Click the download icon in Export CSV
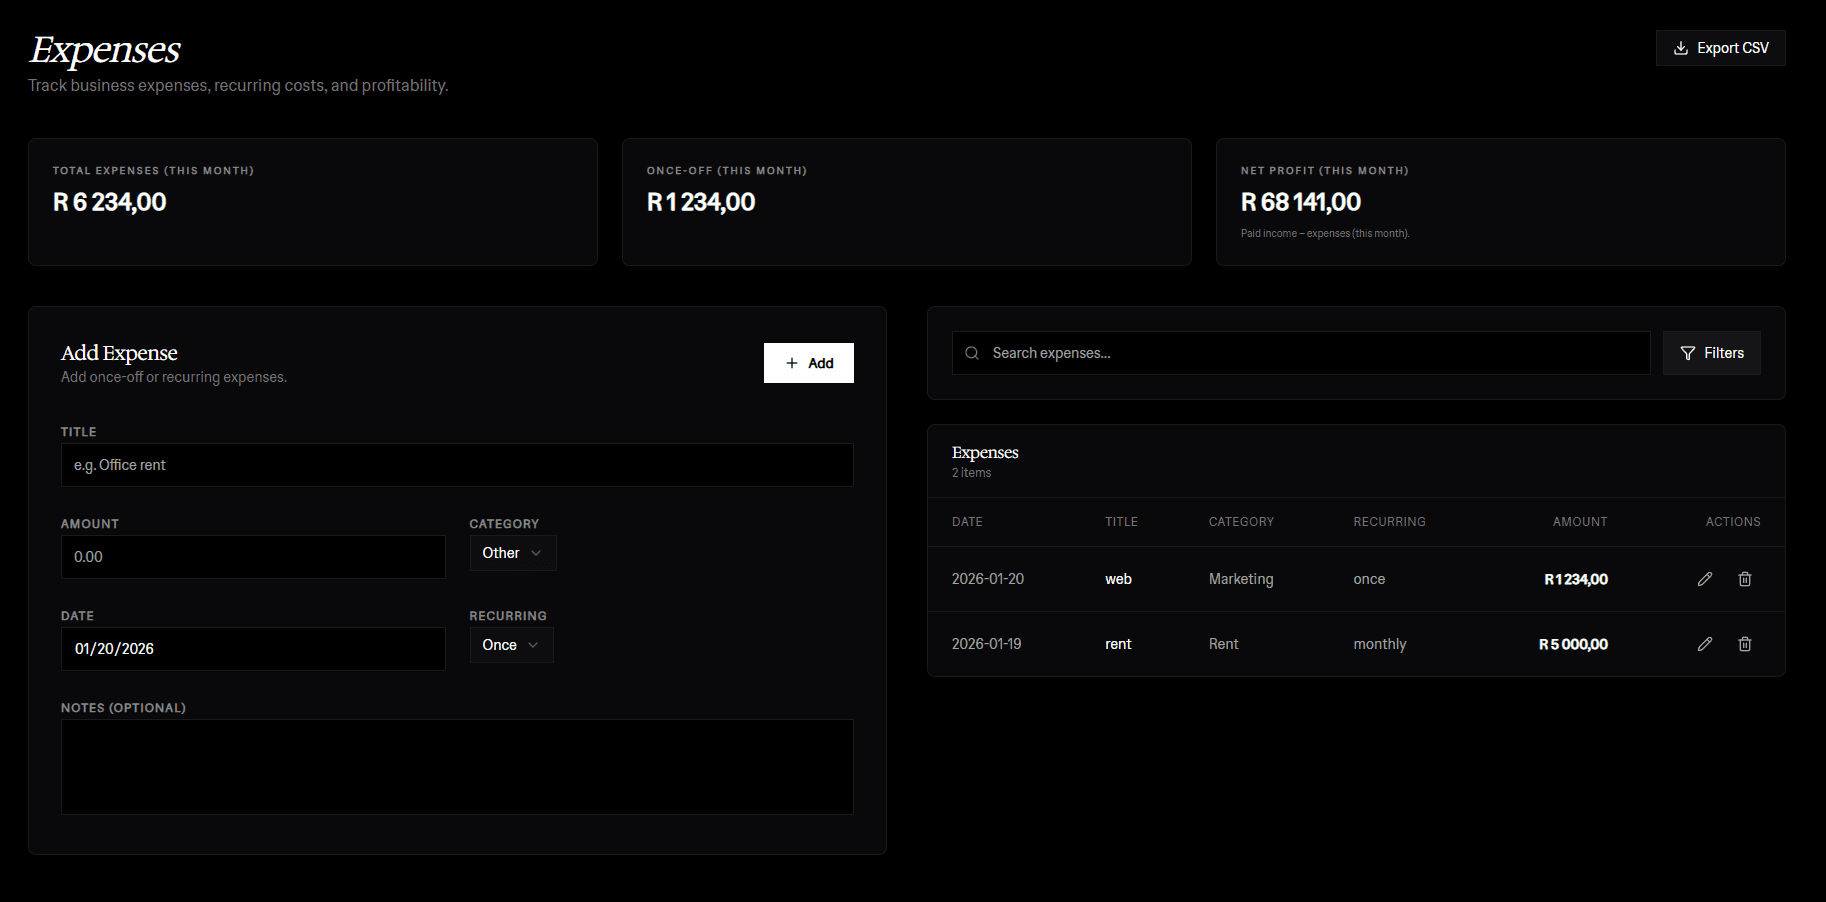The image size is (1826, 902). pyautogui.click(x=1680, y=47)
